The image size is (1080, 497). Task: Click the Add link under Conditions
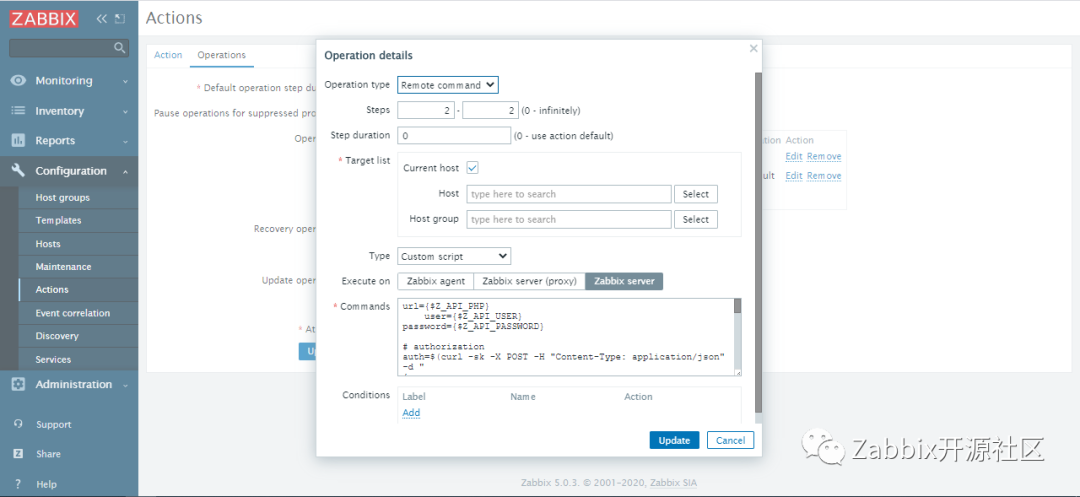411,413
